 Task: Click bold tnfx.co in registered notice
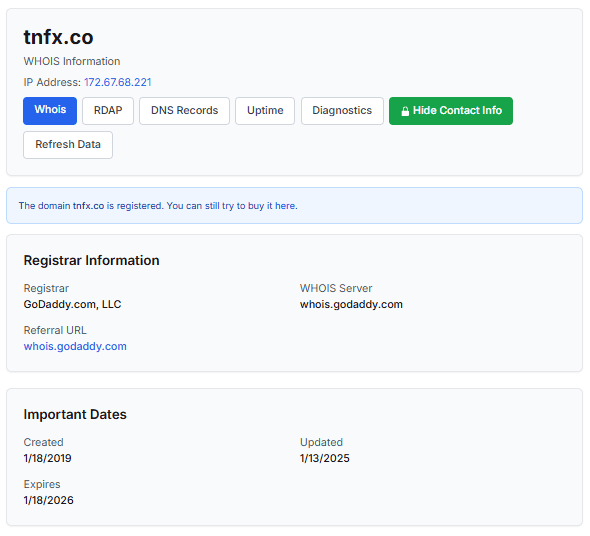point(88,206)
